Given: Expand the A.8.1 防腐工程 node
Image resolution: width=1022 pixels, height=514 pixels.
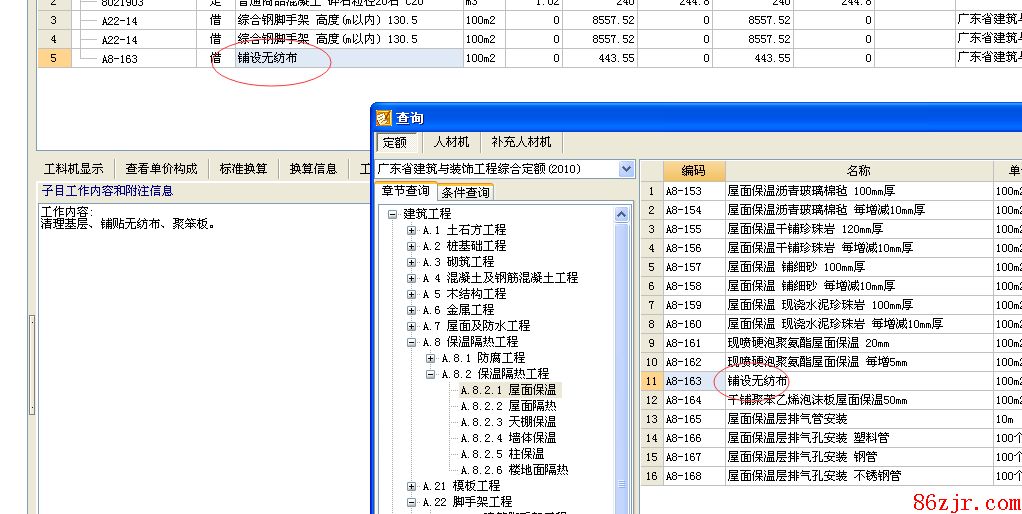Looking at the screenshot, I should [431, 358].
